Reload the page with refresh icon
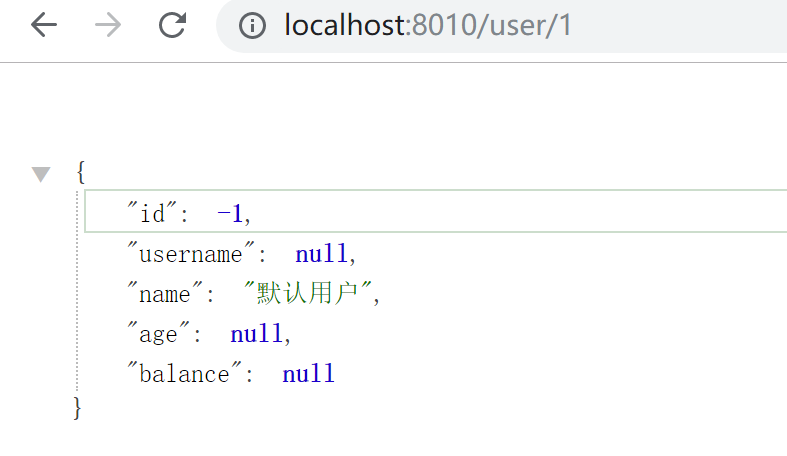The width and height of the screenshot is (787, 456). (x=172, y=25)
